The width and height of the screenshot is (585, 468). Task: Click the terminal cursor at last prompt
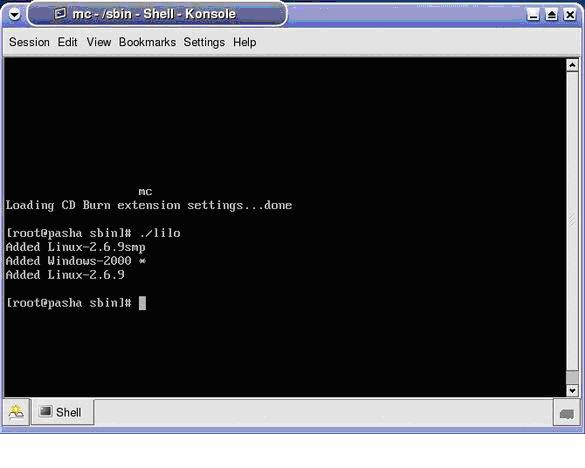[142, 303]
